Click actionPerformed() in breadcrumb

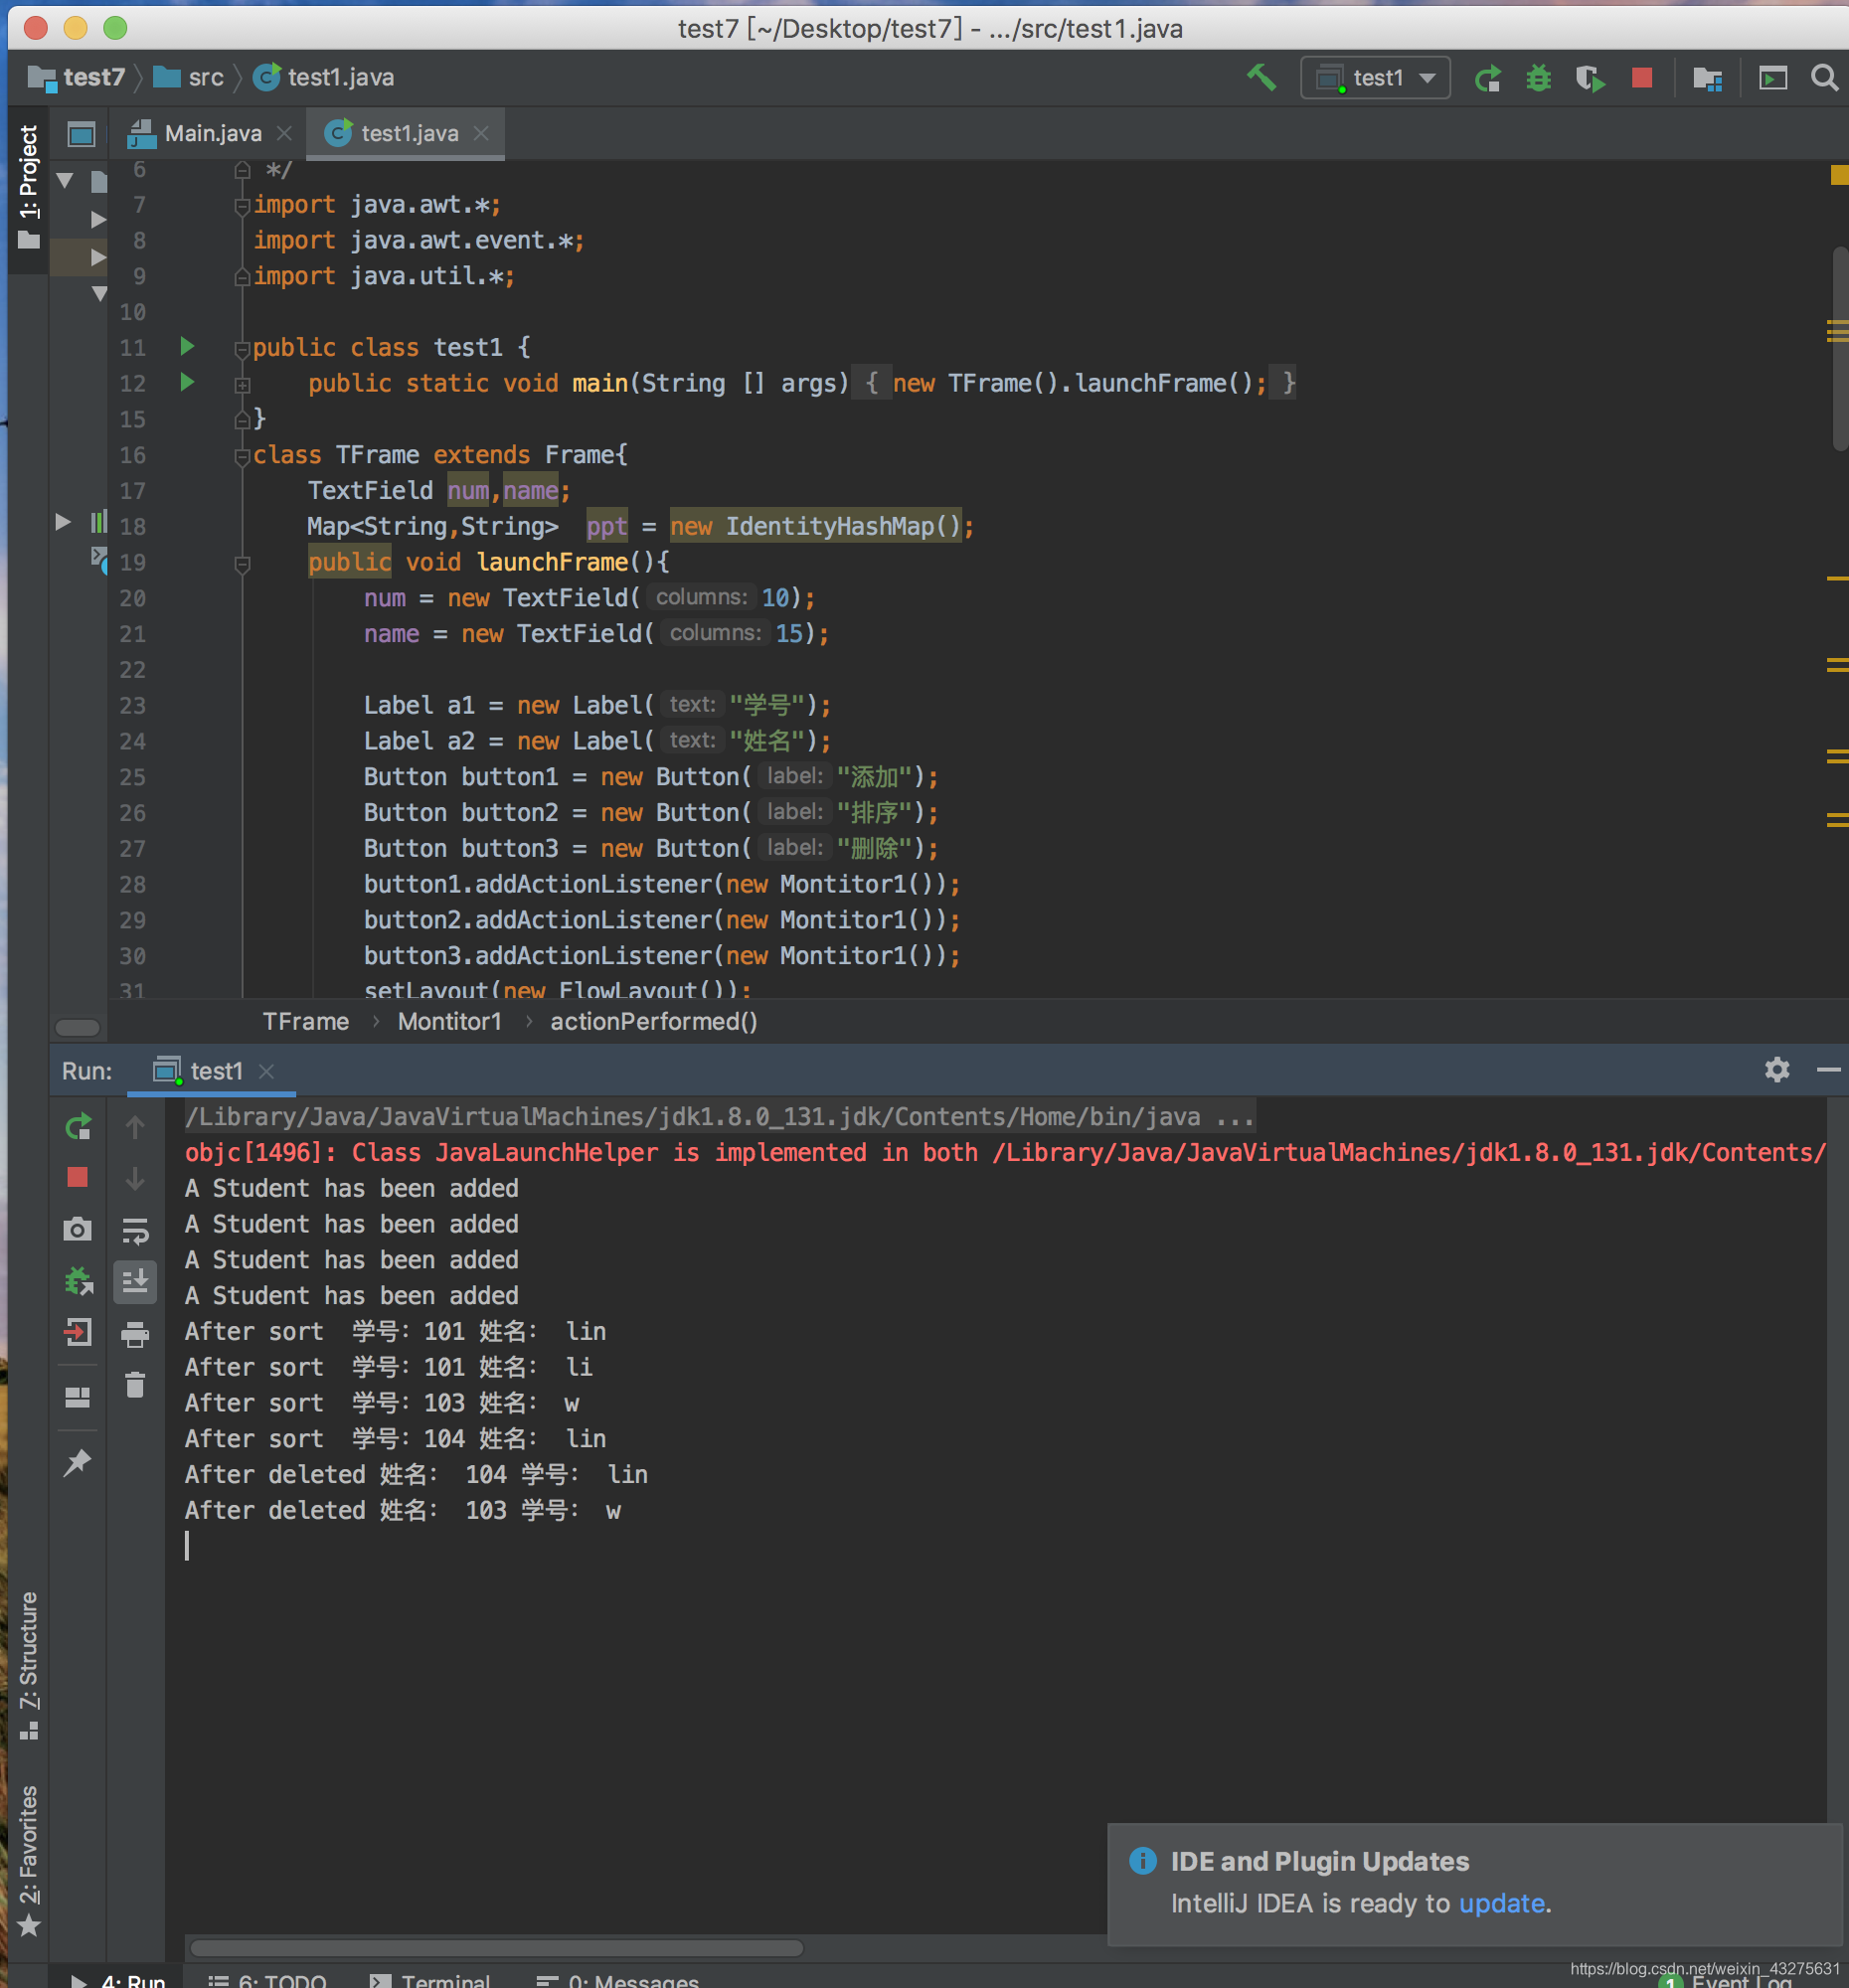(654, 1021)
